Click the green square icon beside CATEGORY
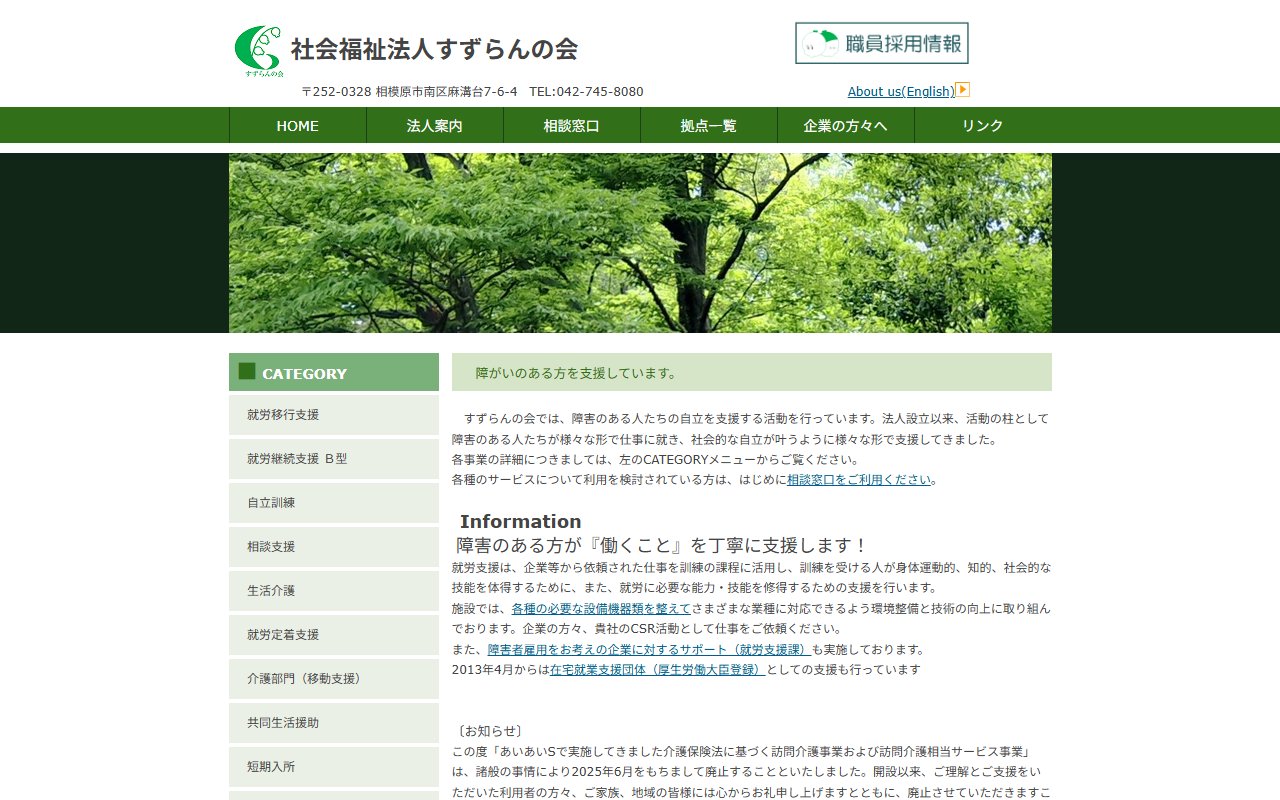This screenshot has width=1280, height=800. point(247,371)
